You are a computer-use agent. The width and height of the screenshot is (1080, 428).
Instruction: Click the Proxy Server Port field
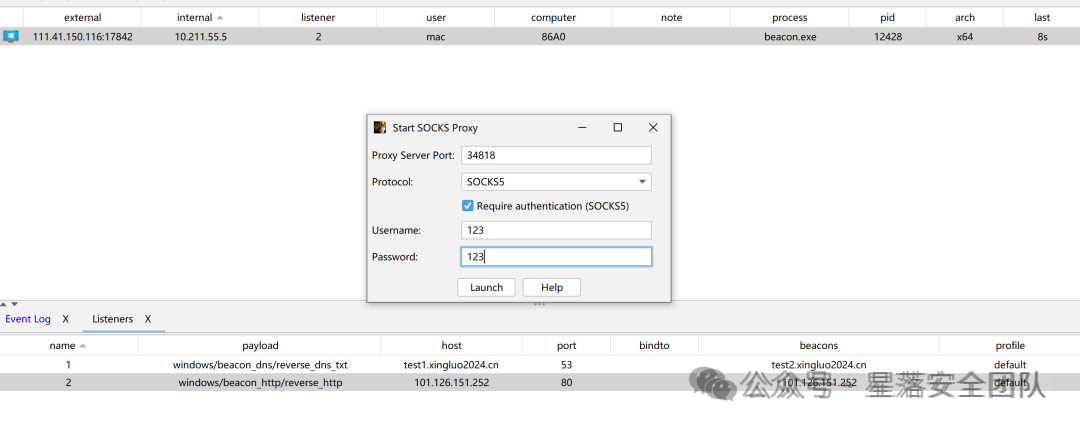(x=556, y=156)
